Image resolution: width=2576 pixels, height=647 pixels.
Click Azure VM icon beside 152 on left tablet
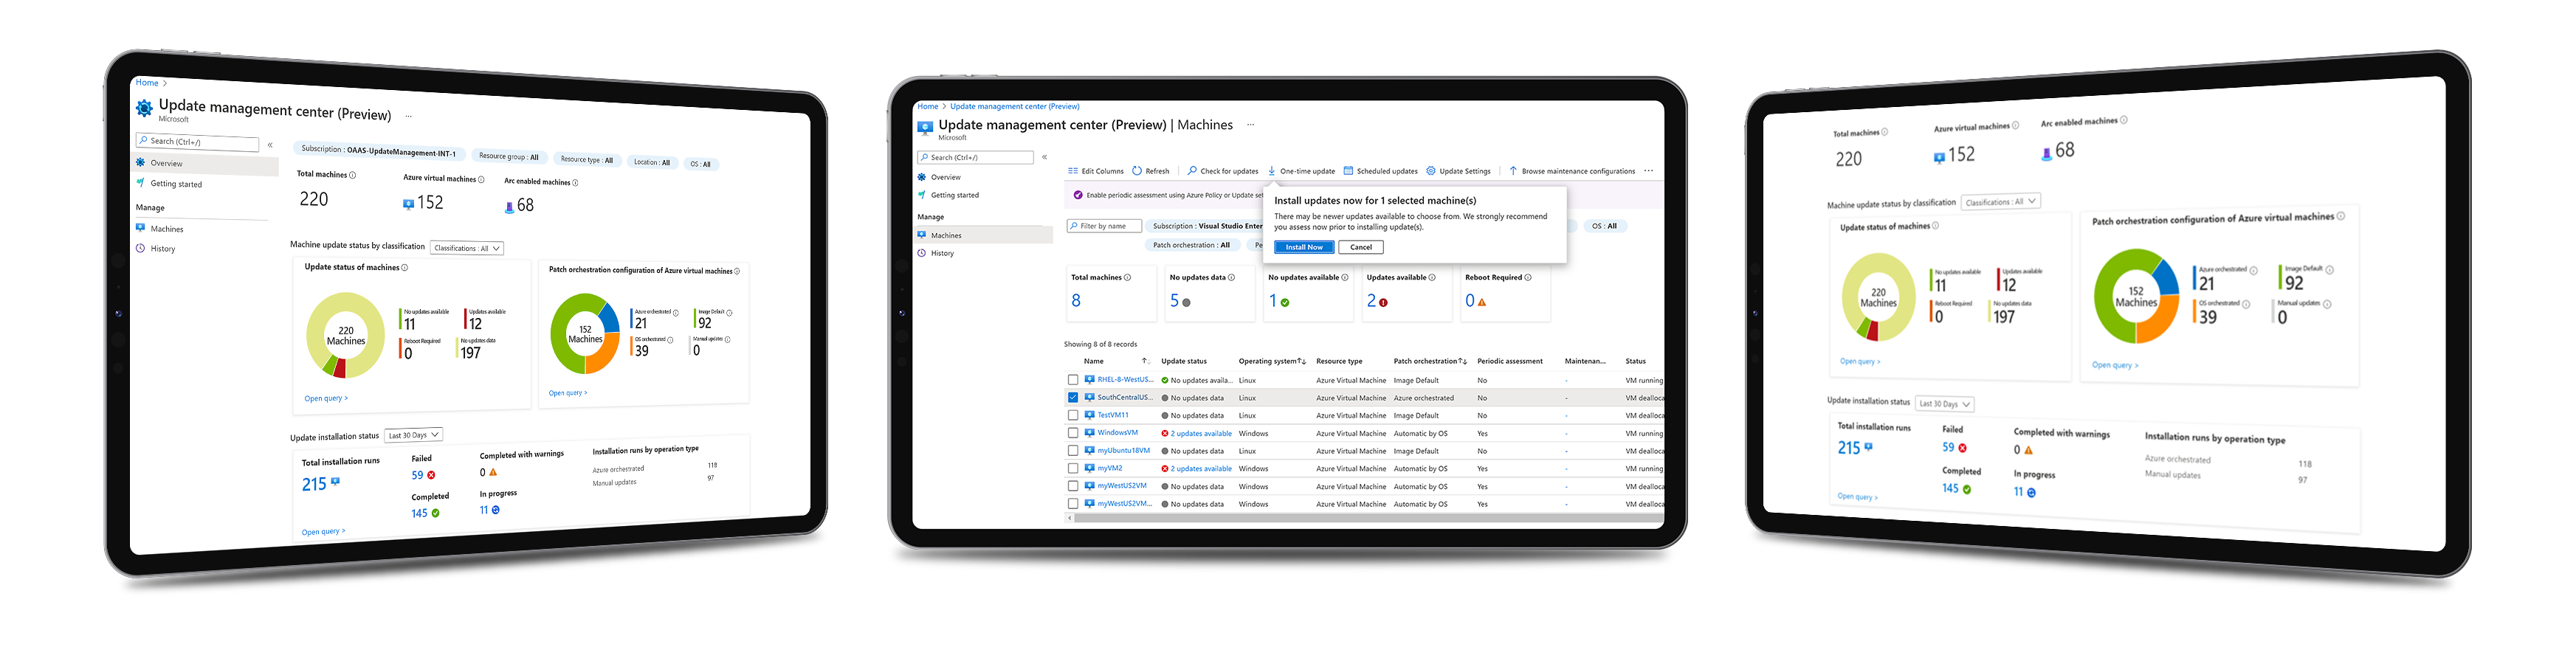408,204
